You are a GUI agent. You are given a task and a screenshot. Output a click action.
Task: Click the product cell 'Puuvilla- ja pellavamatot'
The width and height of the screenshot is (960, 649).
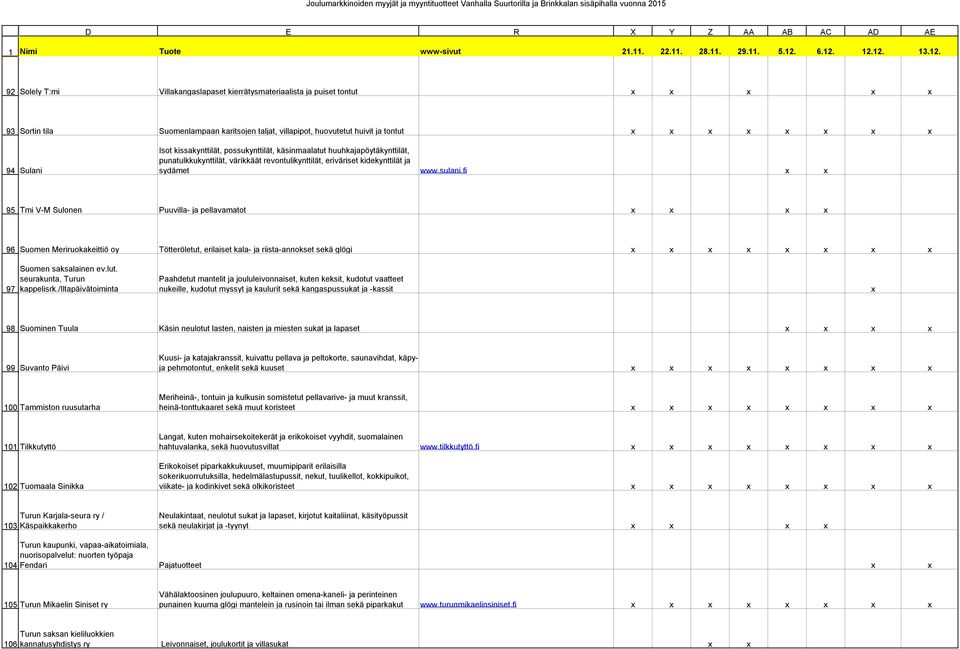click(288, 195)
